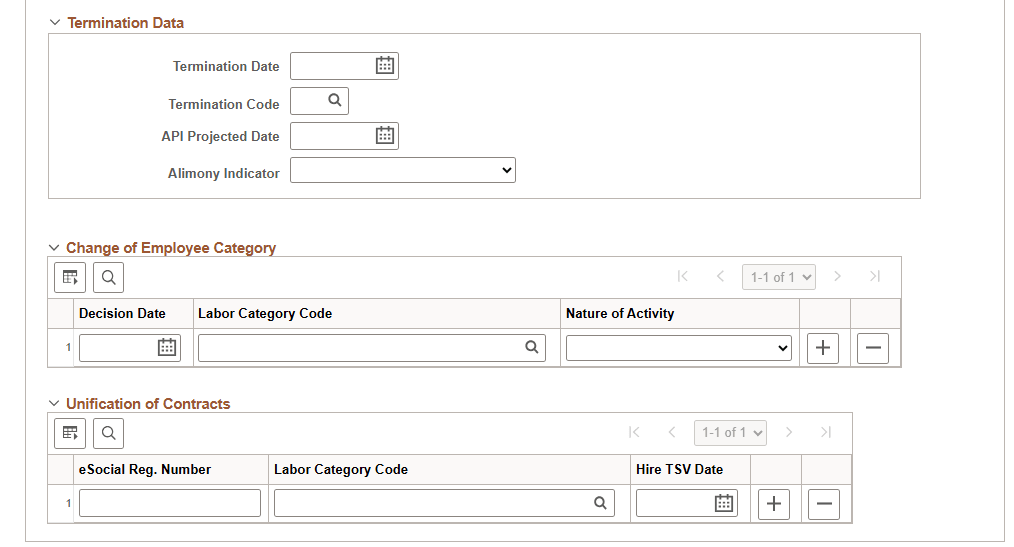Image resolution: width=1014 pixels, height=547 pixels.
Task: Focus the eSocial Reg. Number input field
Action: coord(170,503)
